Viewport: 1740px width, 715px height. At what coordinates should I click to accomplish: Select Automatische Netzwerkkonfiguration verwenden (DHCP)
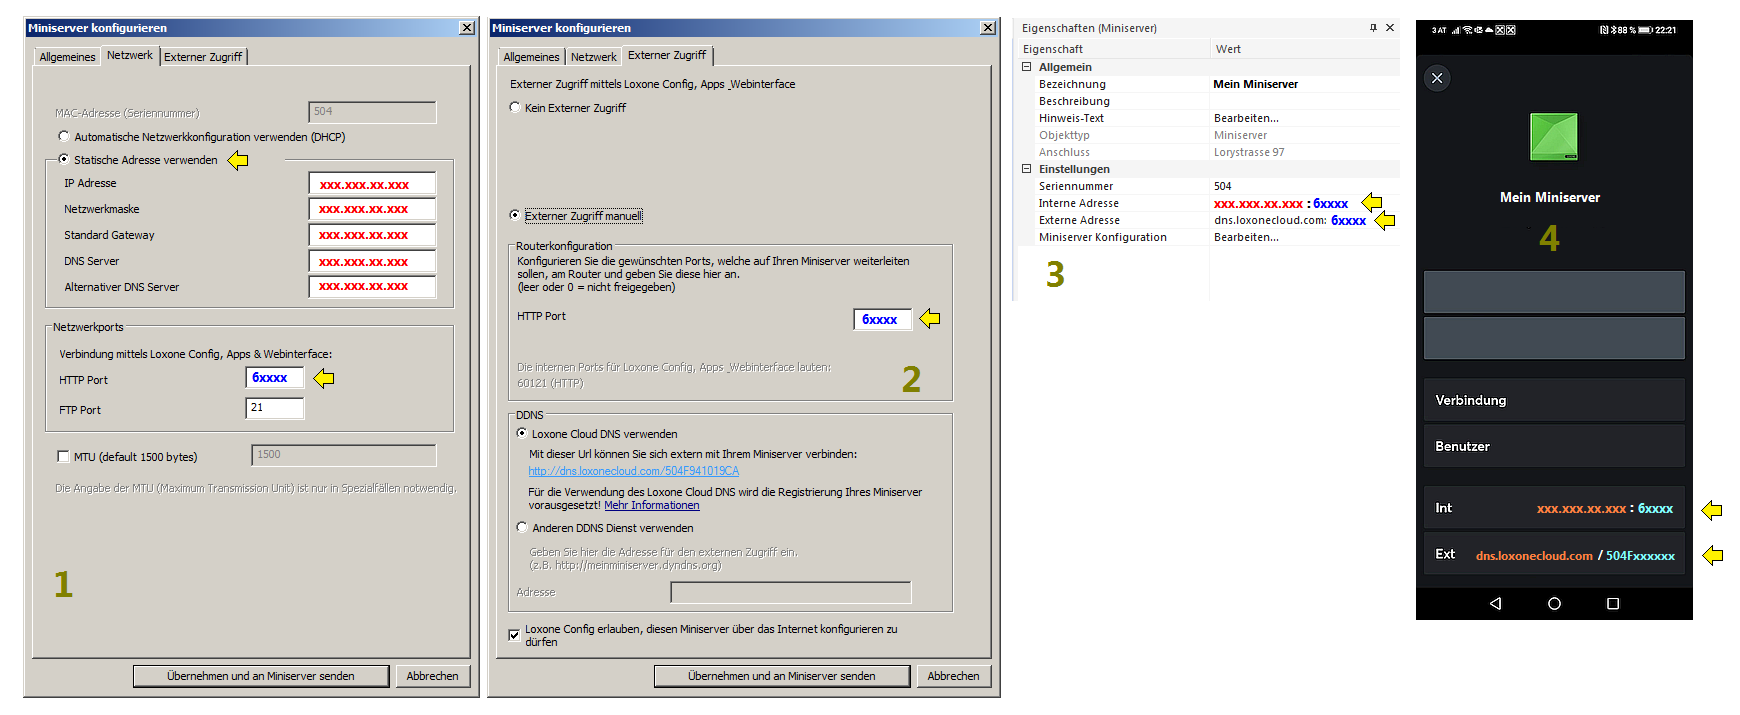point(64,136)
